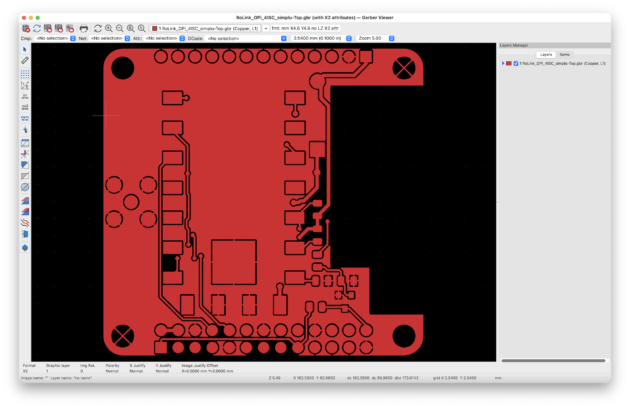This screenshot has height=408, width=630.
Task: Toggle sketch mode for polygons
Action: point(25,165)
